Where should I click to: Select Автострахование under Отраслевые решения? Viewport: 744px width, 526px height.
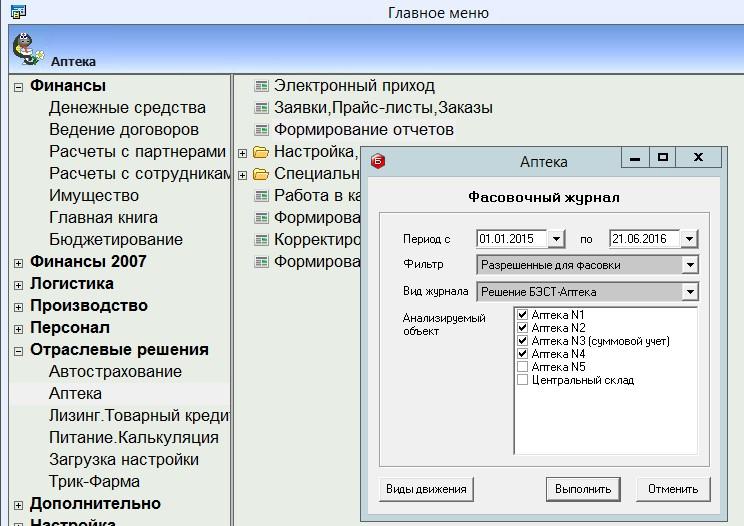tap(115, 371)
